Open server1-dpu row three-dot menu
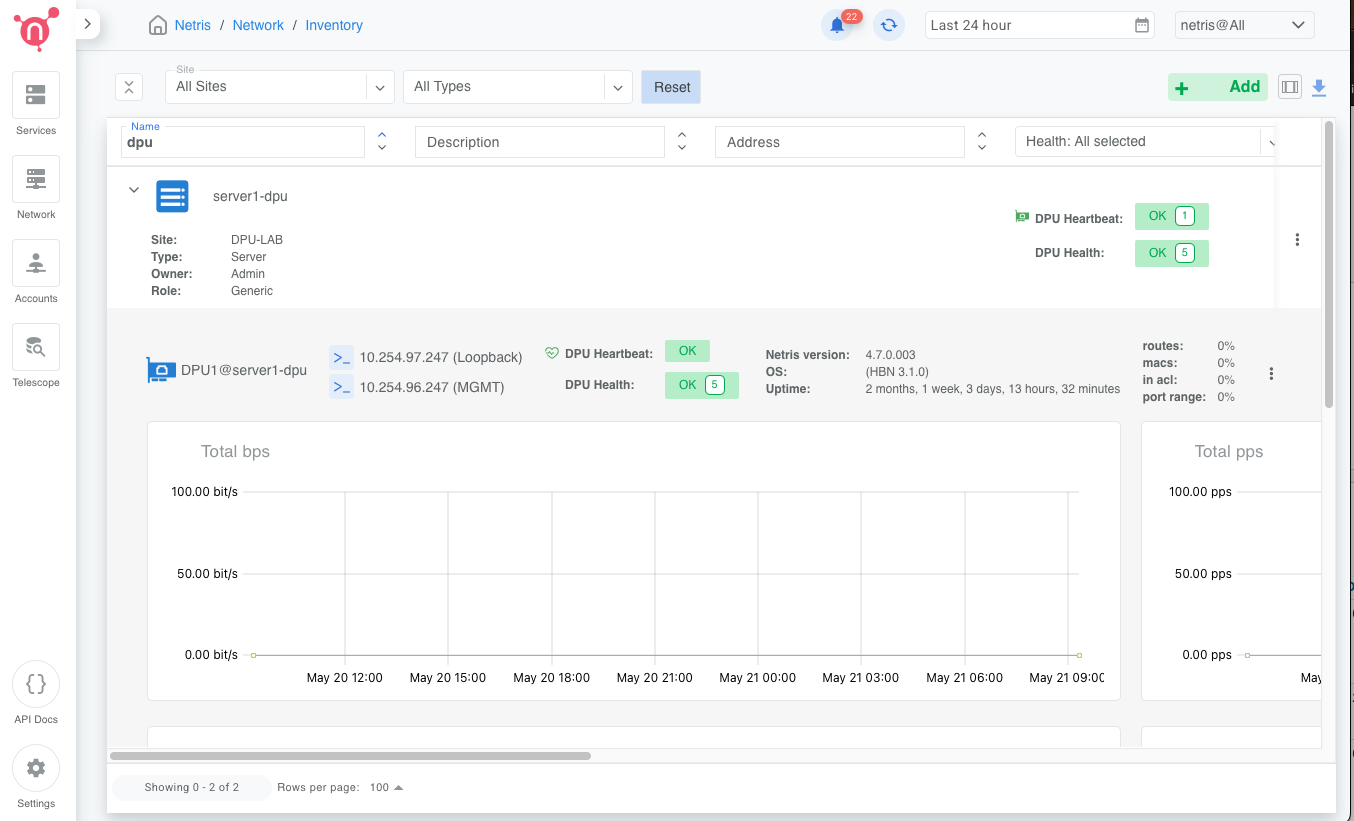The width and height of the screenshot is (1354, 821). 1297,240
